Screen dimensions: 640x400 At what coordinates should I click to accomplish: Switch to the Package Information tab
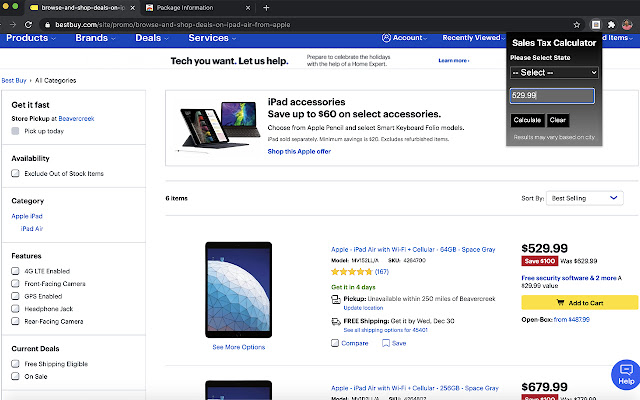[x=192, y=7]
